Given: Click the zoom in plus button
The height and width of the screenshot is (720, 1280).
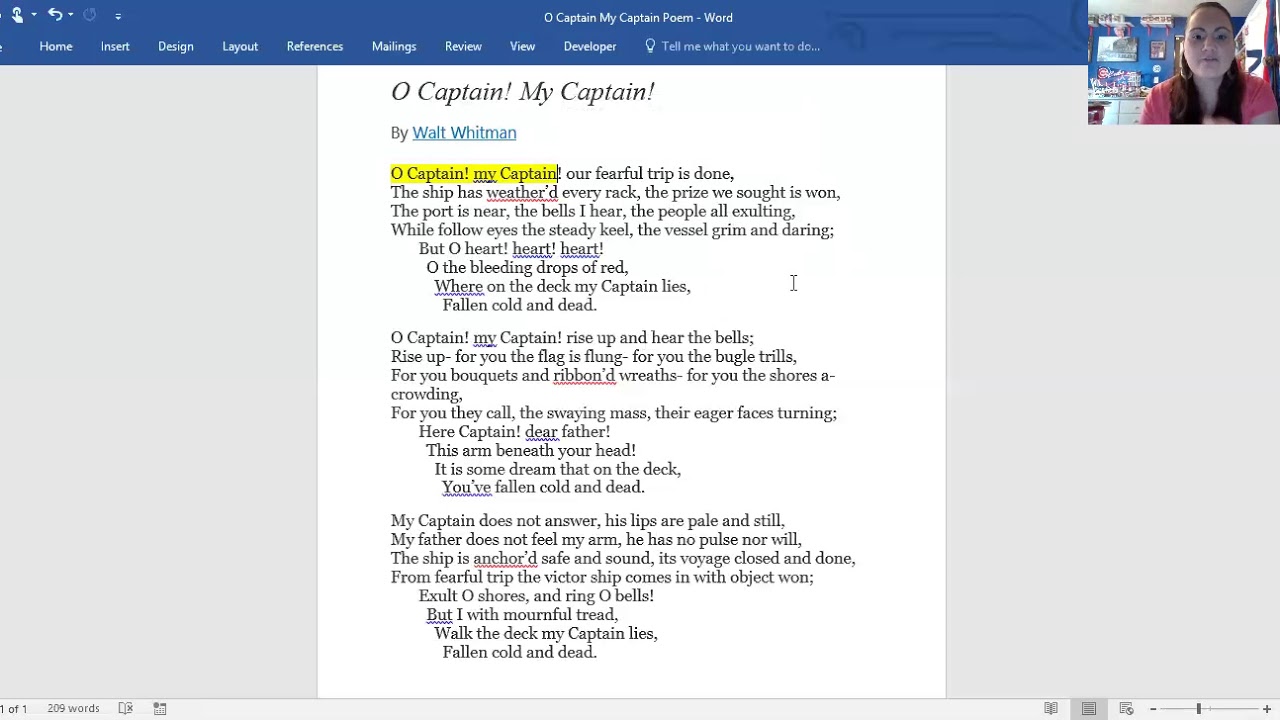Looking at the screenshot, I should click(1267, 709).
